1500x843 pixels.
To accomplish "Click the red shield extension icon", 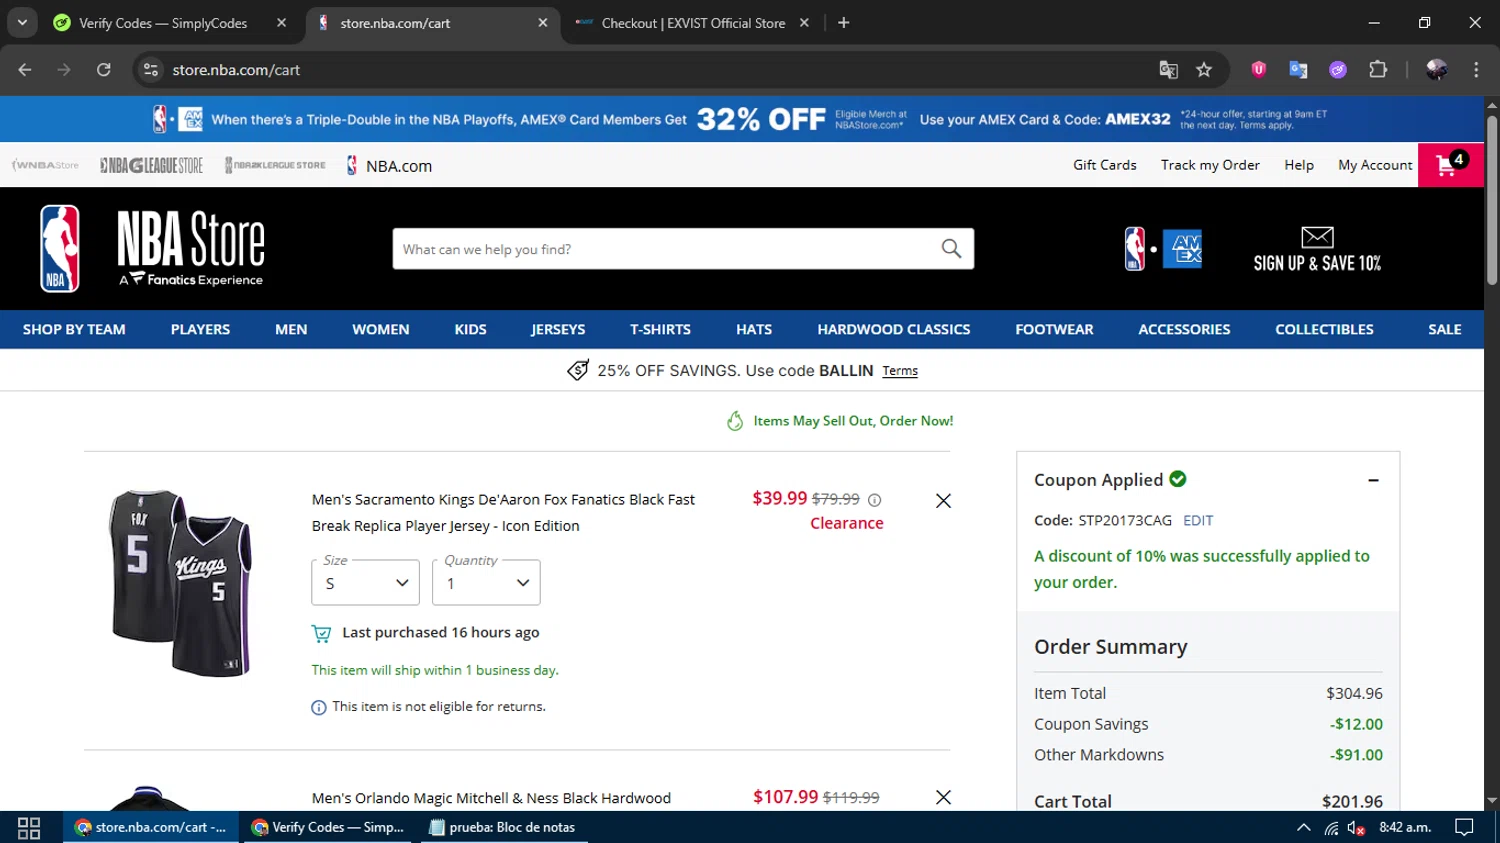I will coord(1259,70).
